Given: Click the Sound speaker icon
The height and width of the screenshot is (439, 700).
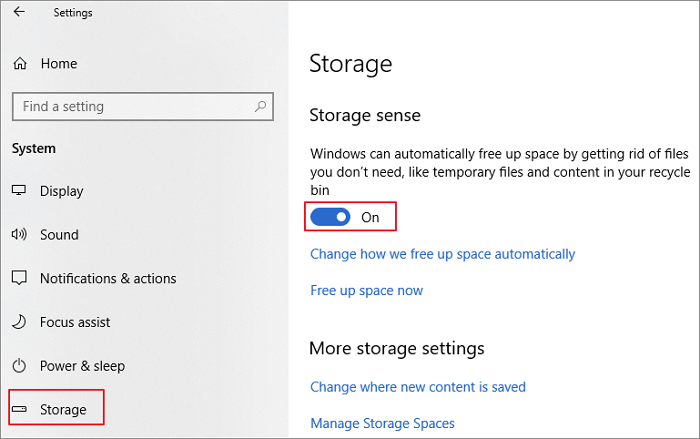Looking at the screenshot, I should (x=20, y=235).
